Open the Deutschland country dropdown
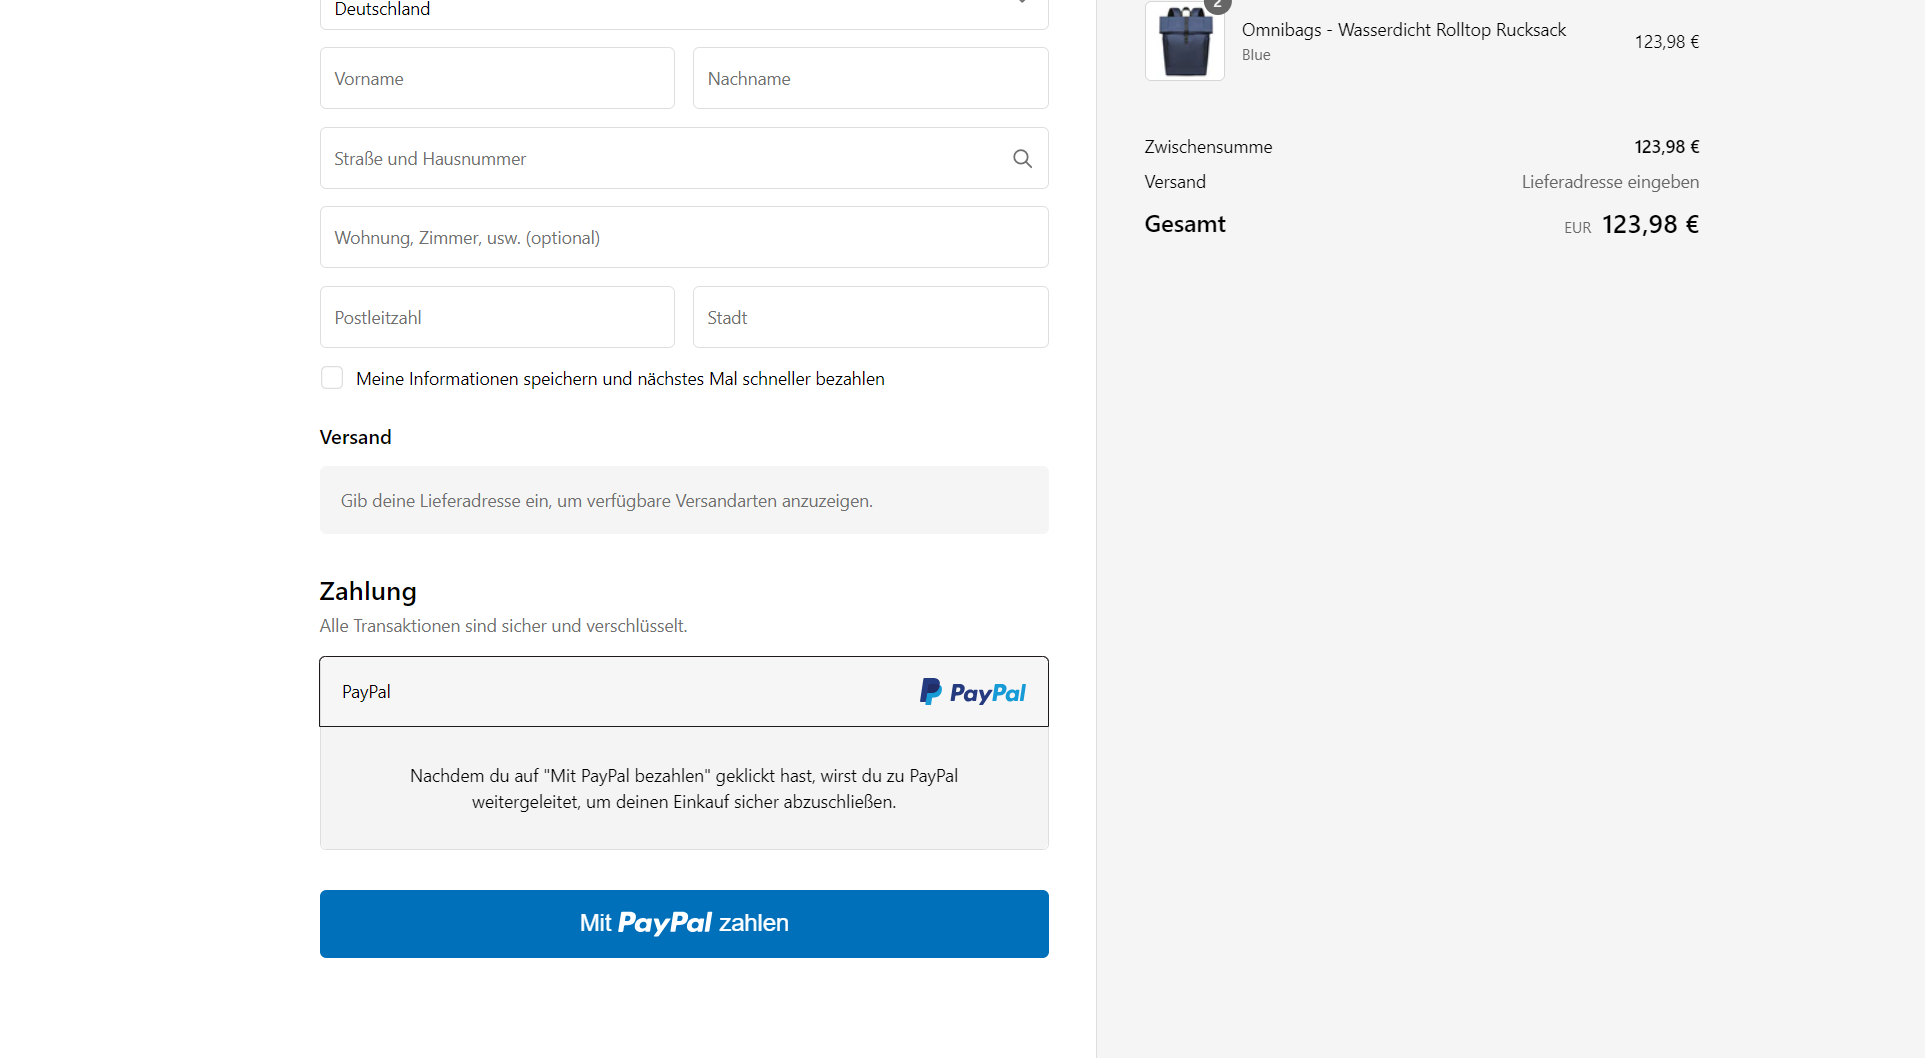 click(684, 10)
